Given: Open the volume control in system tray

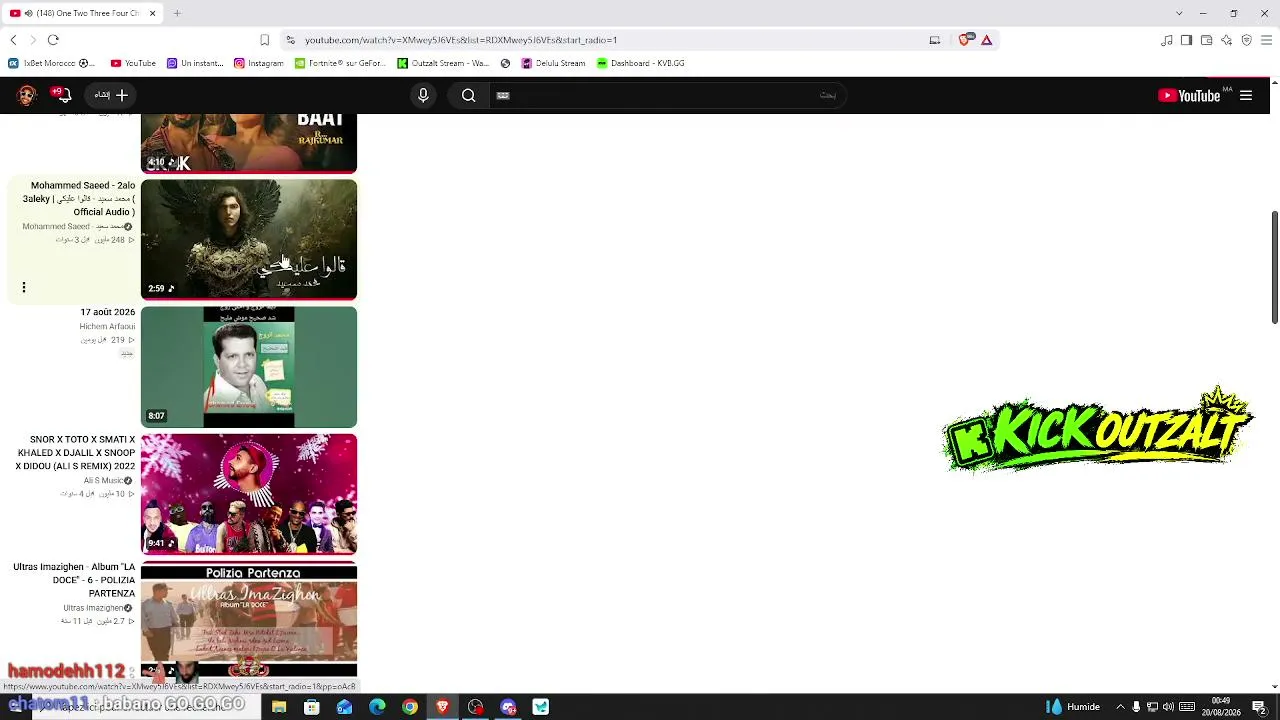Looking at the screenshot, I should click(x=1168, y=707).
